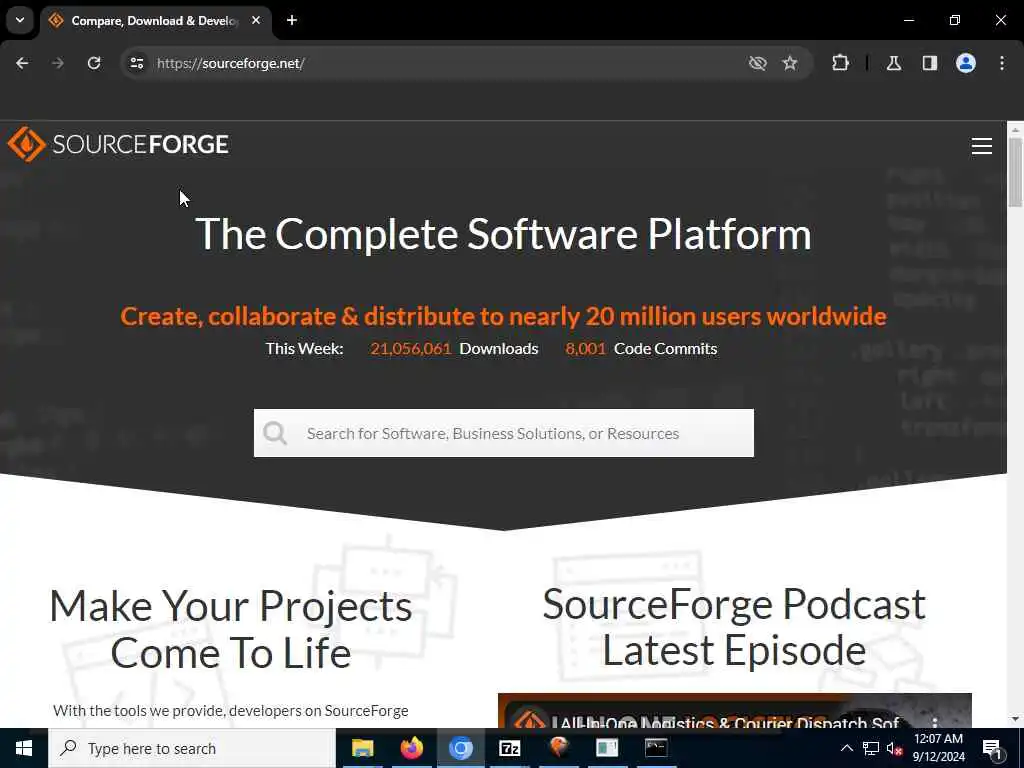This screenshot has width=1024, height=768.
Task: Open the hamburger navigation menu
Action: [982, 146]
